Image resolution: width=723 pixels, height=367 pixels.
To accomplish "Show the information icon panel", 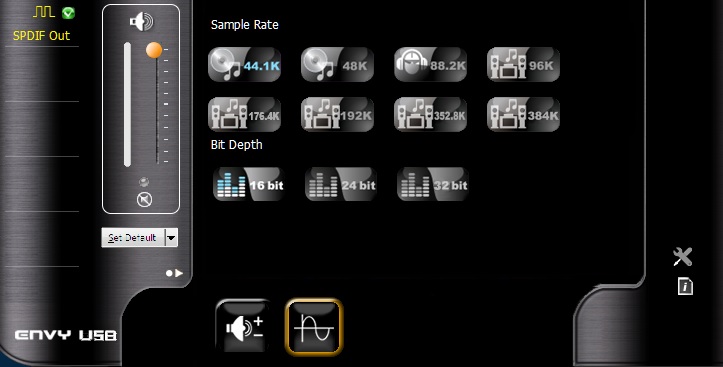I will click(685, 287).
